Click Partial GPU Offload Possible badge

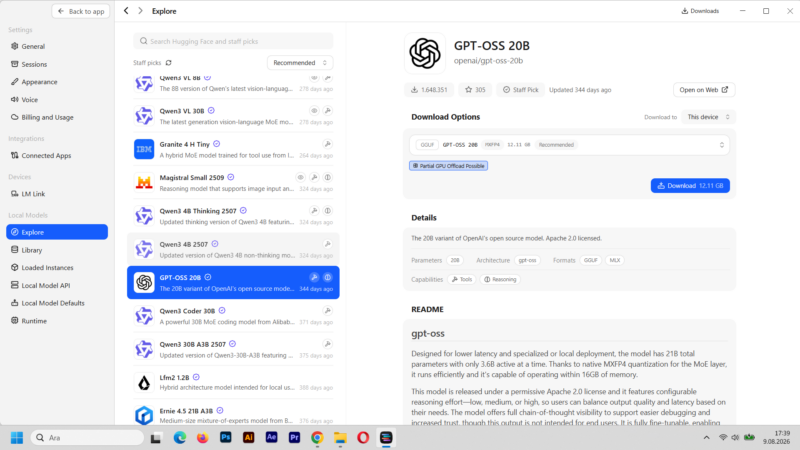tap(448, 166)
